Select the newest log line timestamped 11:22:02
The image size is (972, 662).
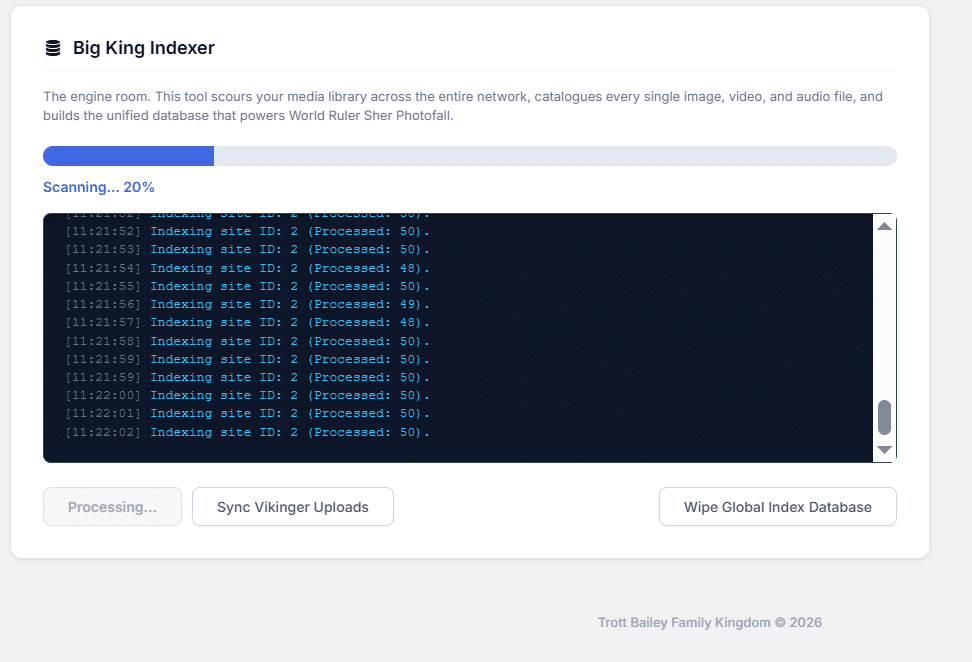click(247, 431)
